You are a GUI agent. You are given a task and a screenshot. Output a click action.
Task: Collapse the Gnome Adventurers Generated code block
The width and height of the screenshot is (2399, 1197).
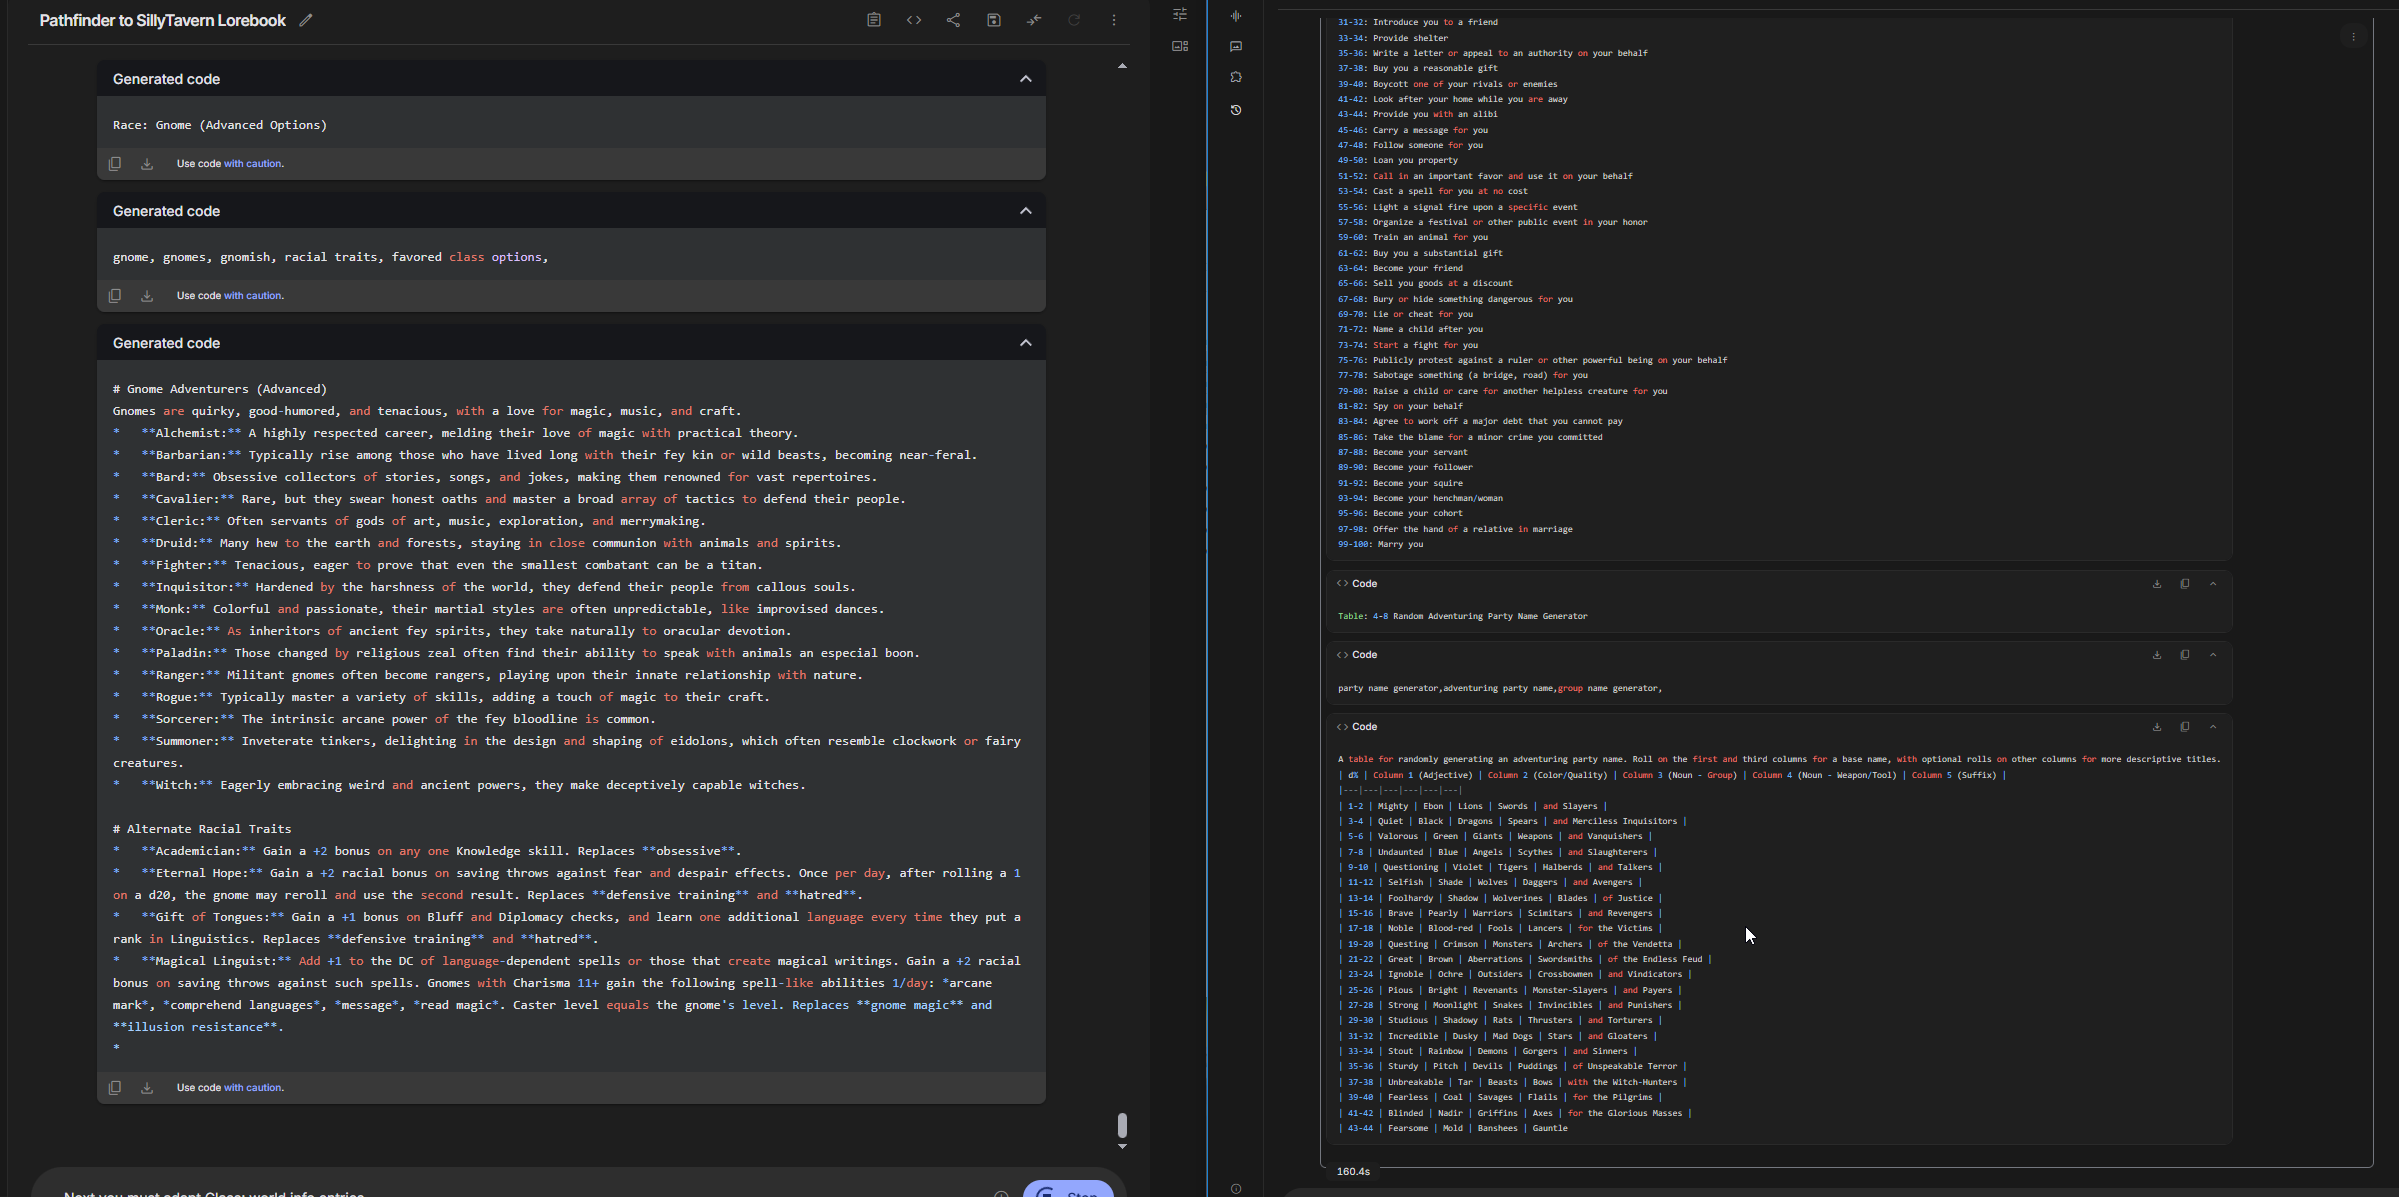(x=1026, y=343)
